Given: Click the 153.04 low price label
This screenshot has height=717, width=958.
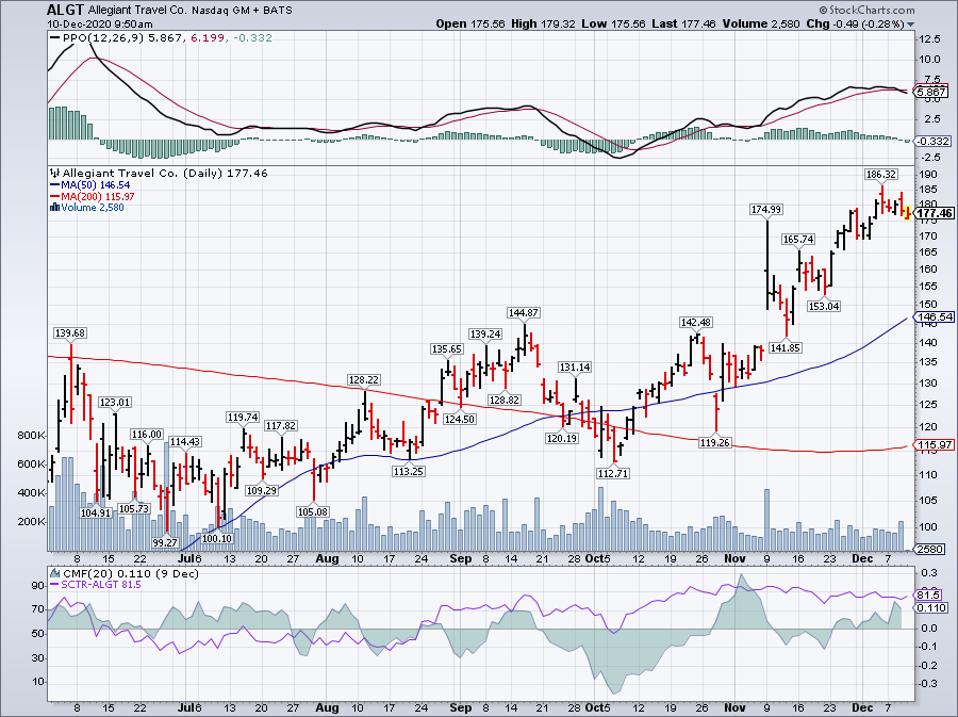Looking at the screenshot, I should pos(824,306).
